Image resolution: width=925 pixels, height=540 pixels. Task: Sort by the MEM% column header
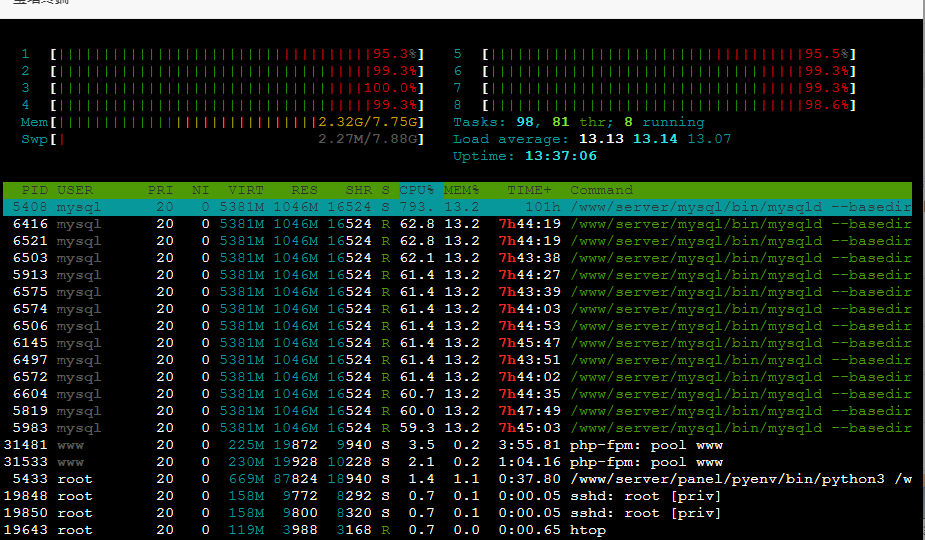pos(462,190)
